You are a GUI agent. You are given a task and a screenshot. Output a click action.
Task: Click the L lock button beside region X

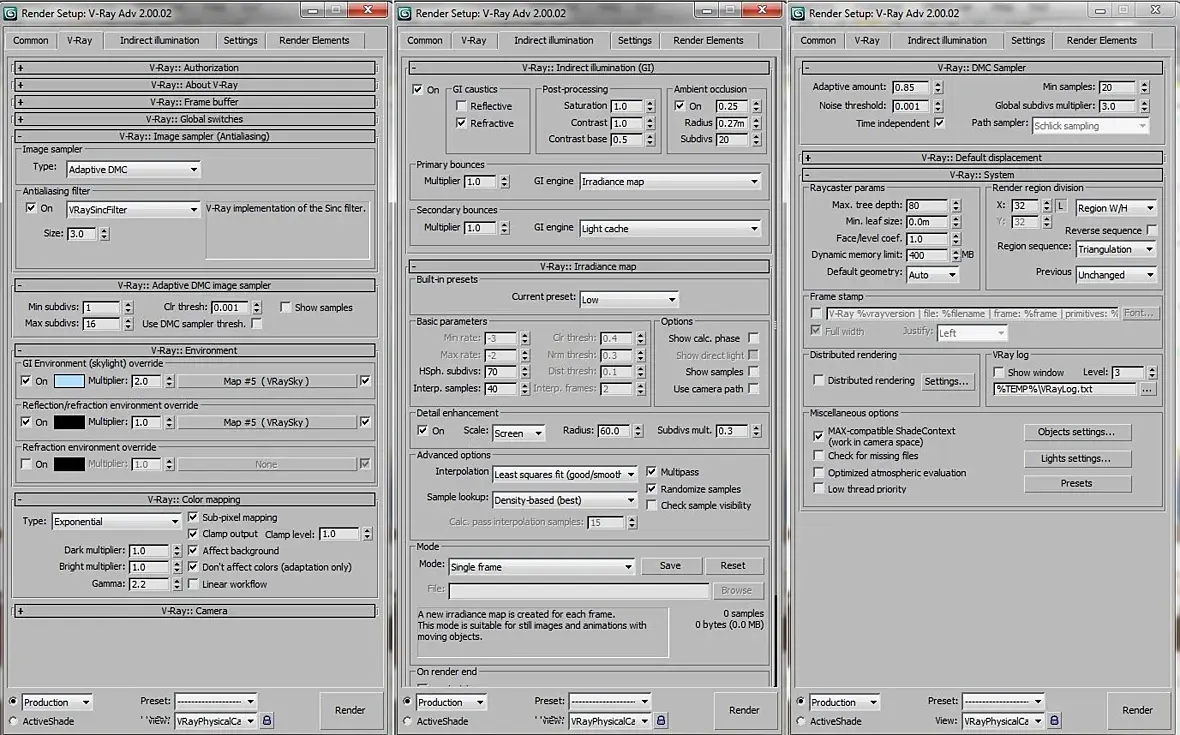point(1060,205)
